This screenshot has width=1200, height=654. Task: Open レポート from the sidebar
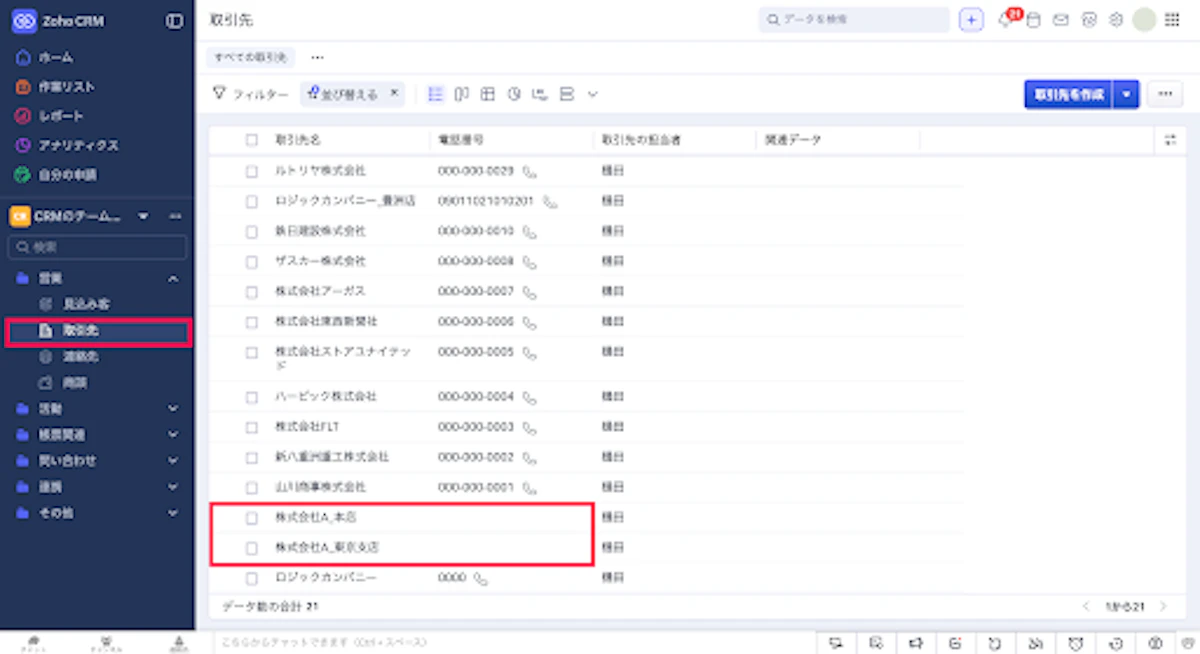(x=60, y=116)
